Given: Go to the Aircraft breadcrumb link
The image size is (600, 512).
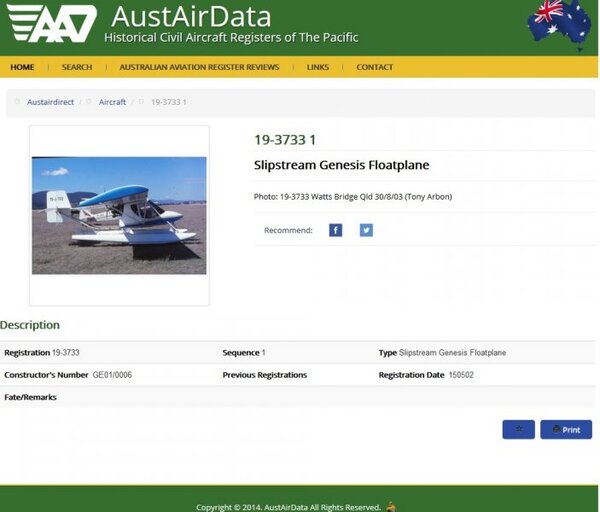Looking at the screenshot, I should pos(112,102).
